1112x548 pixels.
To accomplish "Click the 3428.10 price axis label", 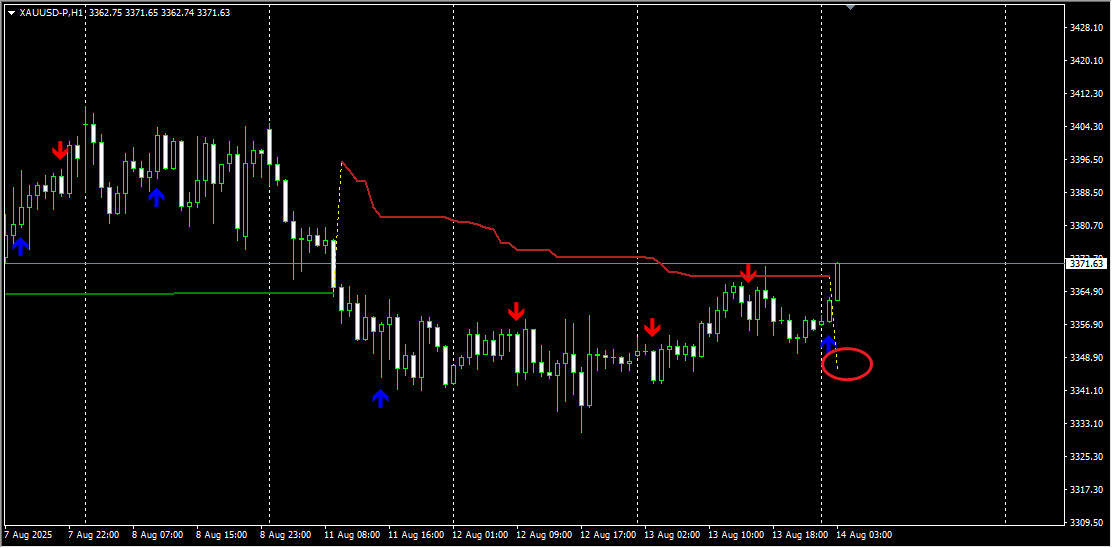I will coord(1085,28).
